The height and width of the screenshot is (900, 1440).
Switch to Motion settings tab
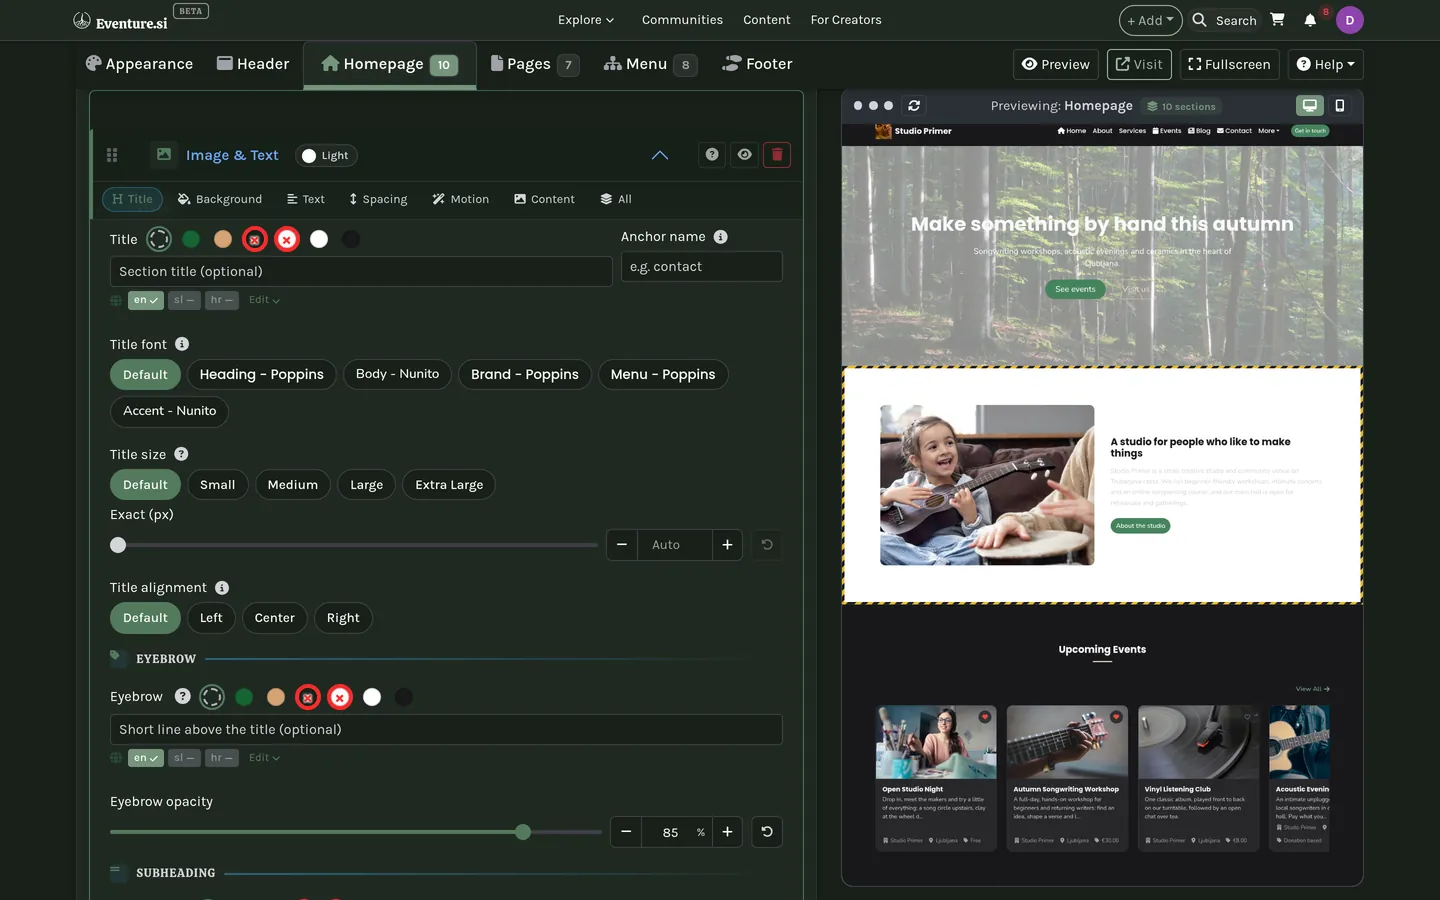460,199
